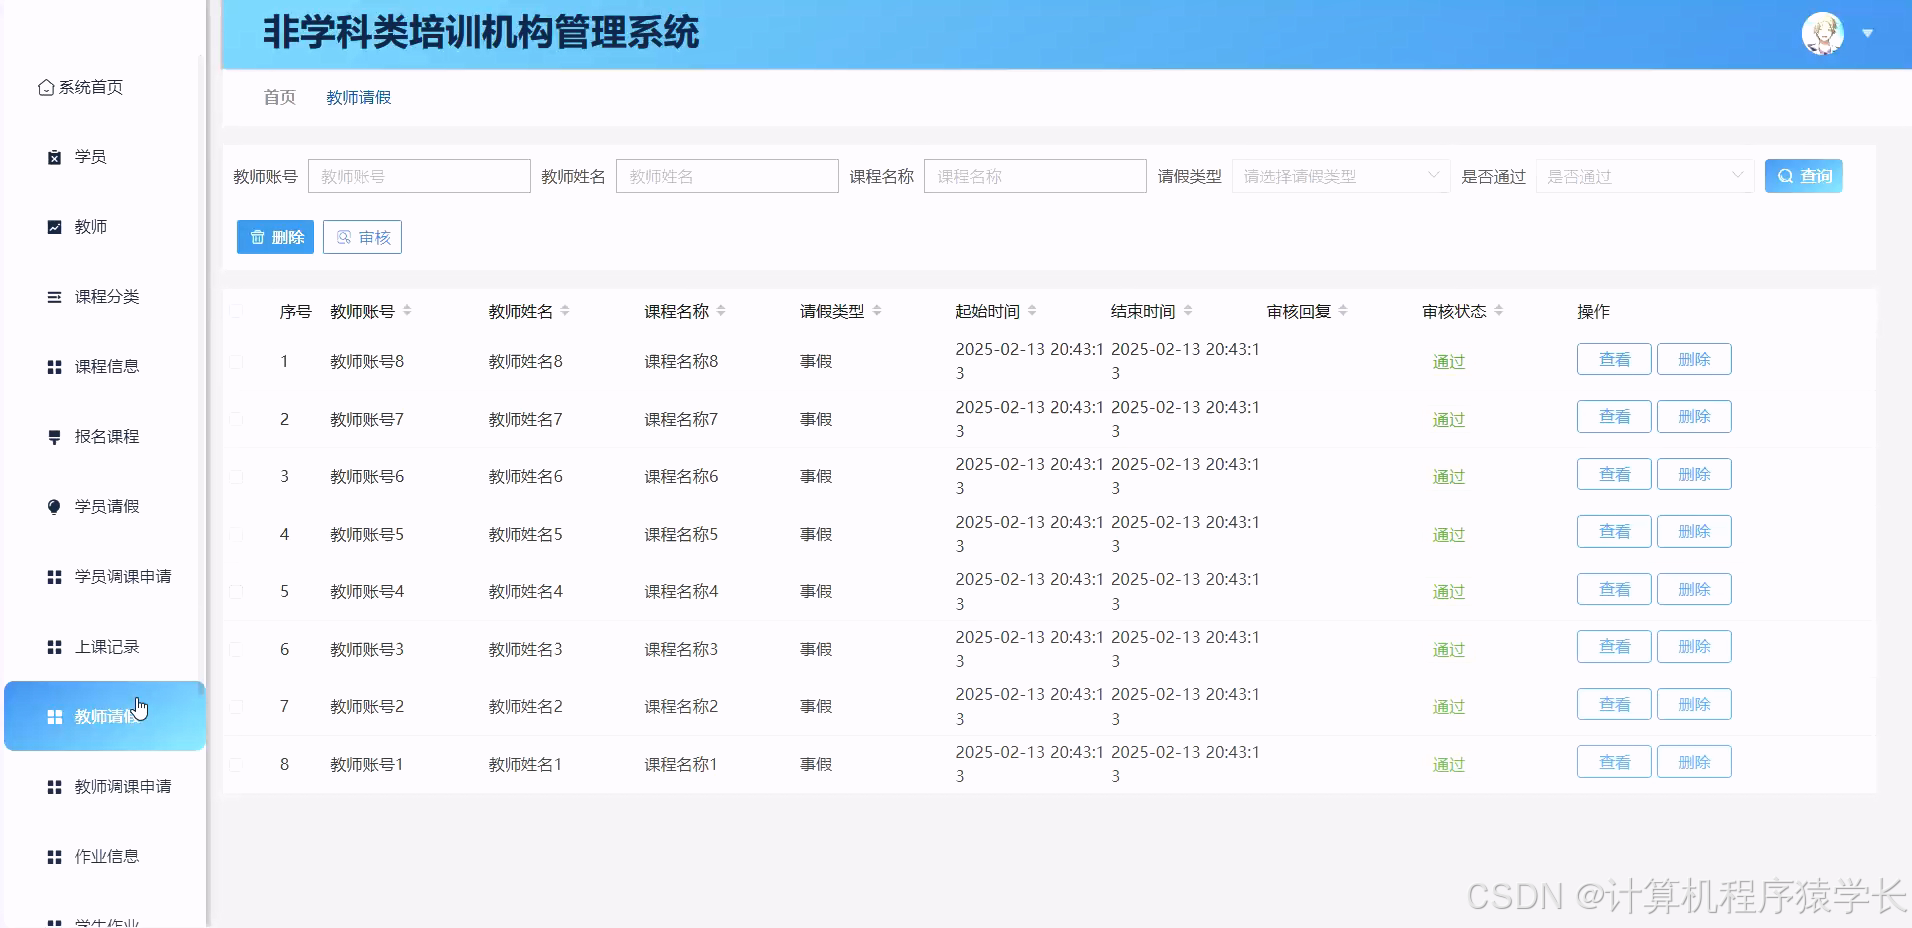Click 查看 on the 教师账号7 row

pyautogui.click(x=1613, y=417)
